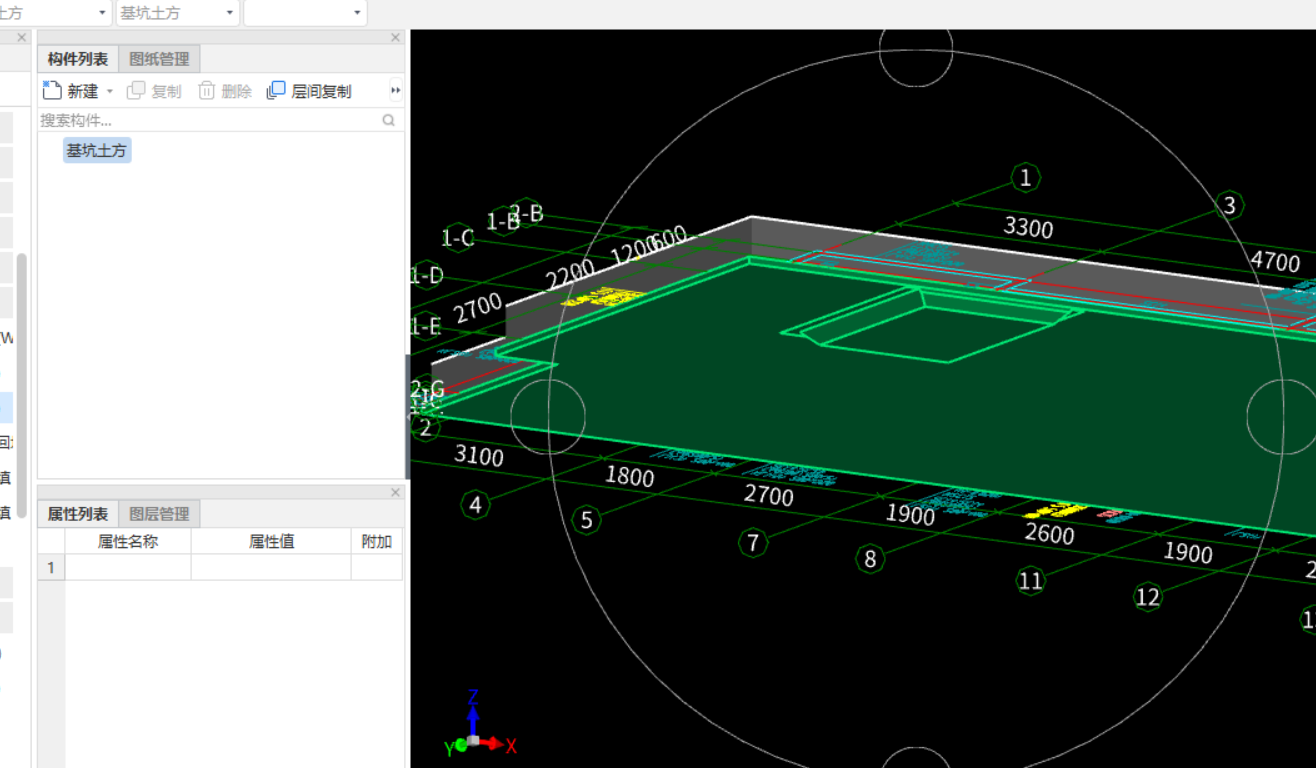Click axis bubble 5 in the viewport
The height and width of the screenshot is (768, 1316).
587,520
